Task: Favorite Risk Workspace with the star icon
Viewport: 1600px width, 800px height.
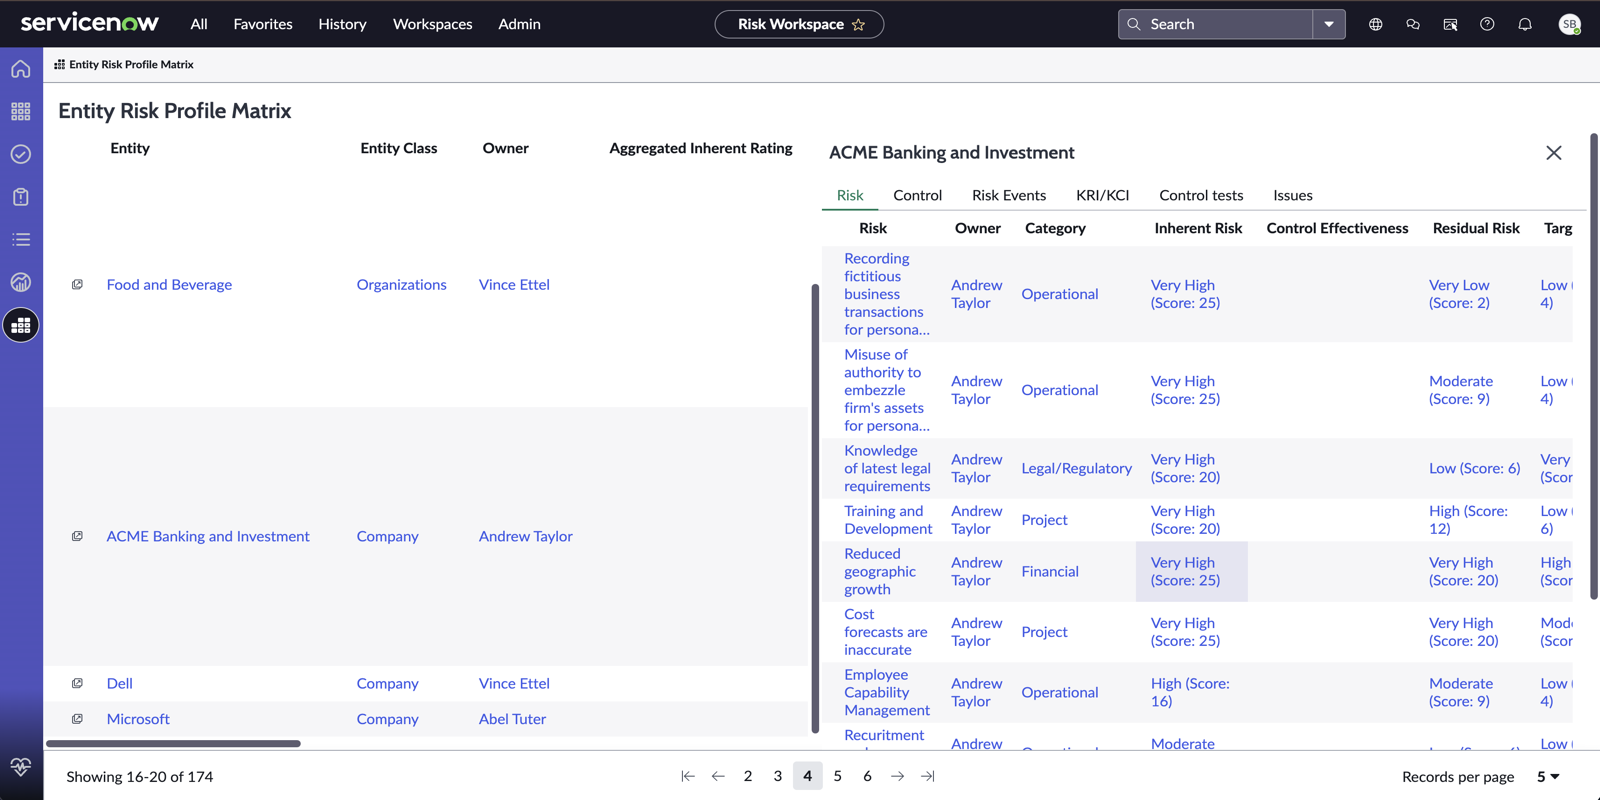Action: click(858, 25)
